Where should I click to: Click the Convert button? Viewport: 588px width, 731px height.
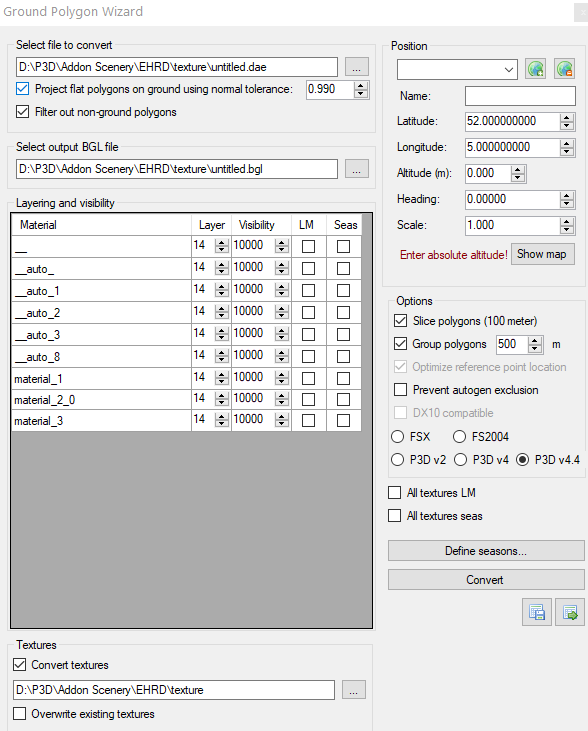click(x=486, y=579)
